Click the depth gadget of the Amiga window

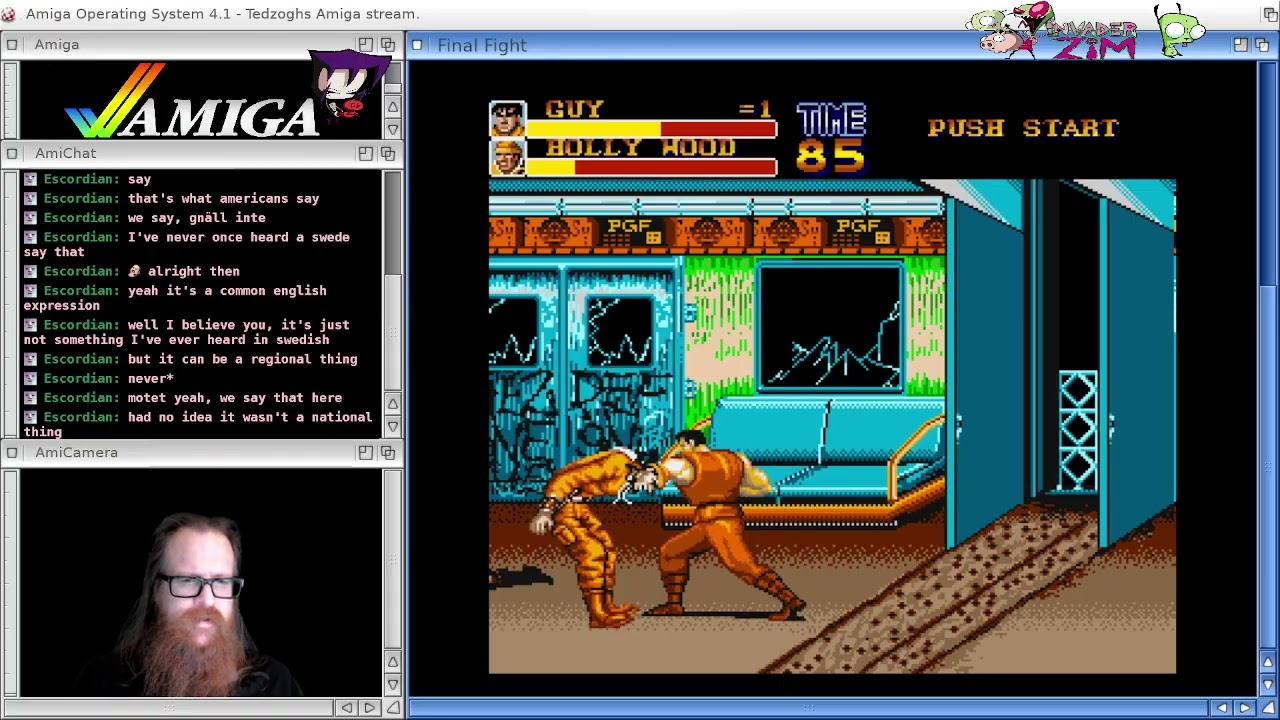tap(388, 45)
